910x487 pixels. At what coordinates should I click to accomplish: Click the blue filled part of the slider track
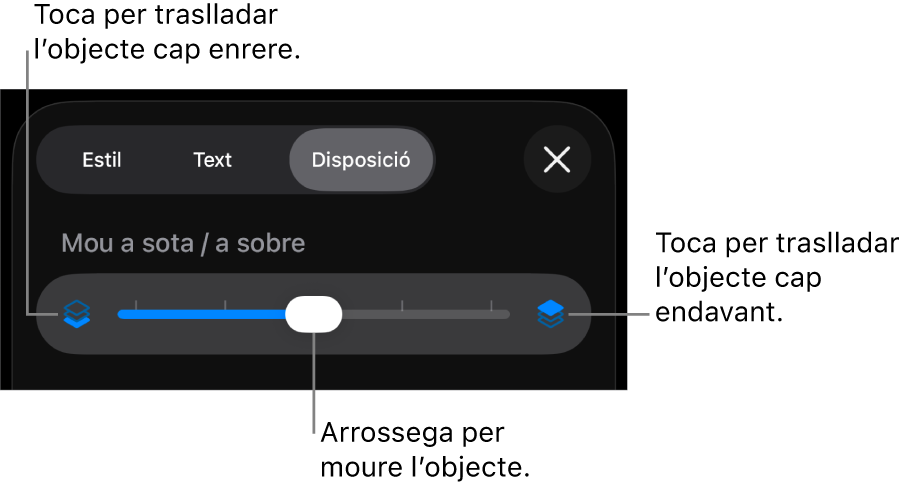click(201, 315)
